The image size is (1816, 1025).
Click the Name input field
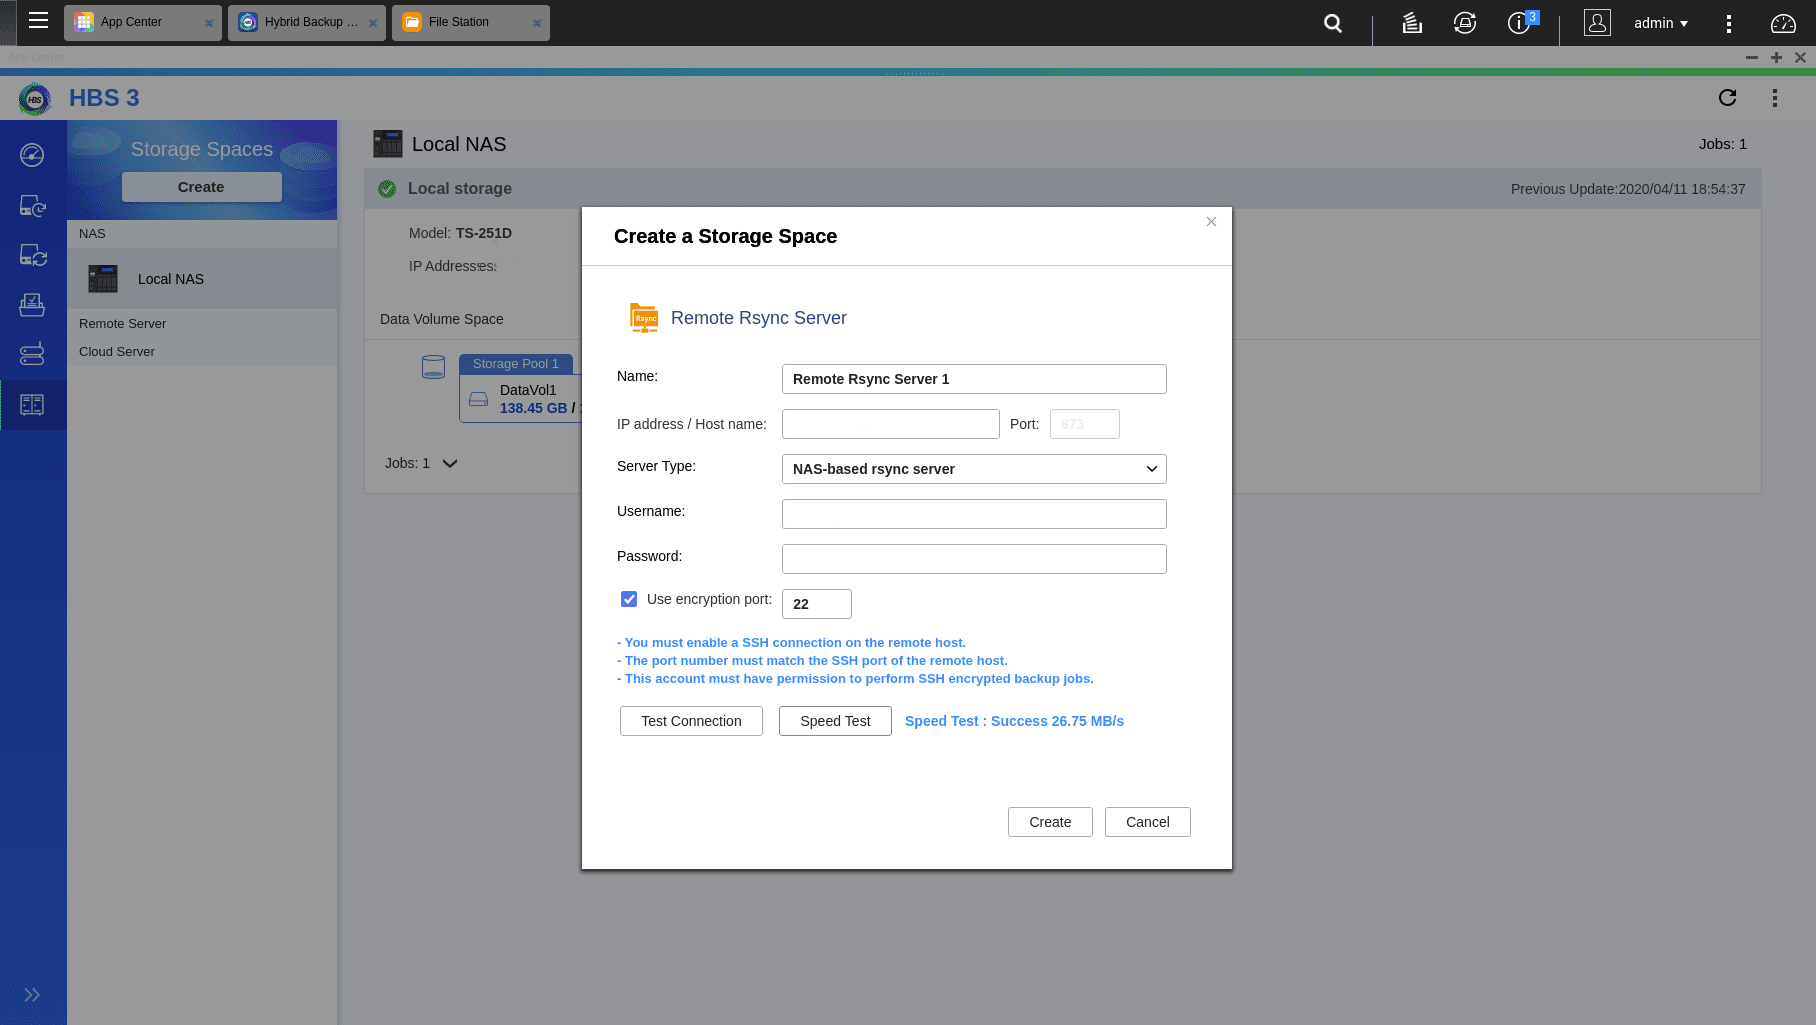point(974,379)
